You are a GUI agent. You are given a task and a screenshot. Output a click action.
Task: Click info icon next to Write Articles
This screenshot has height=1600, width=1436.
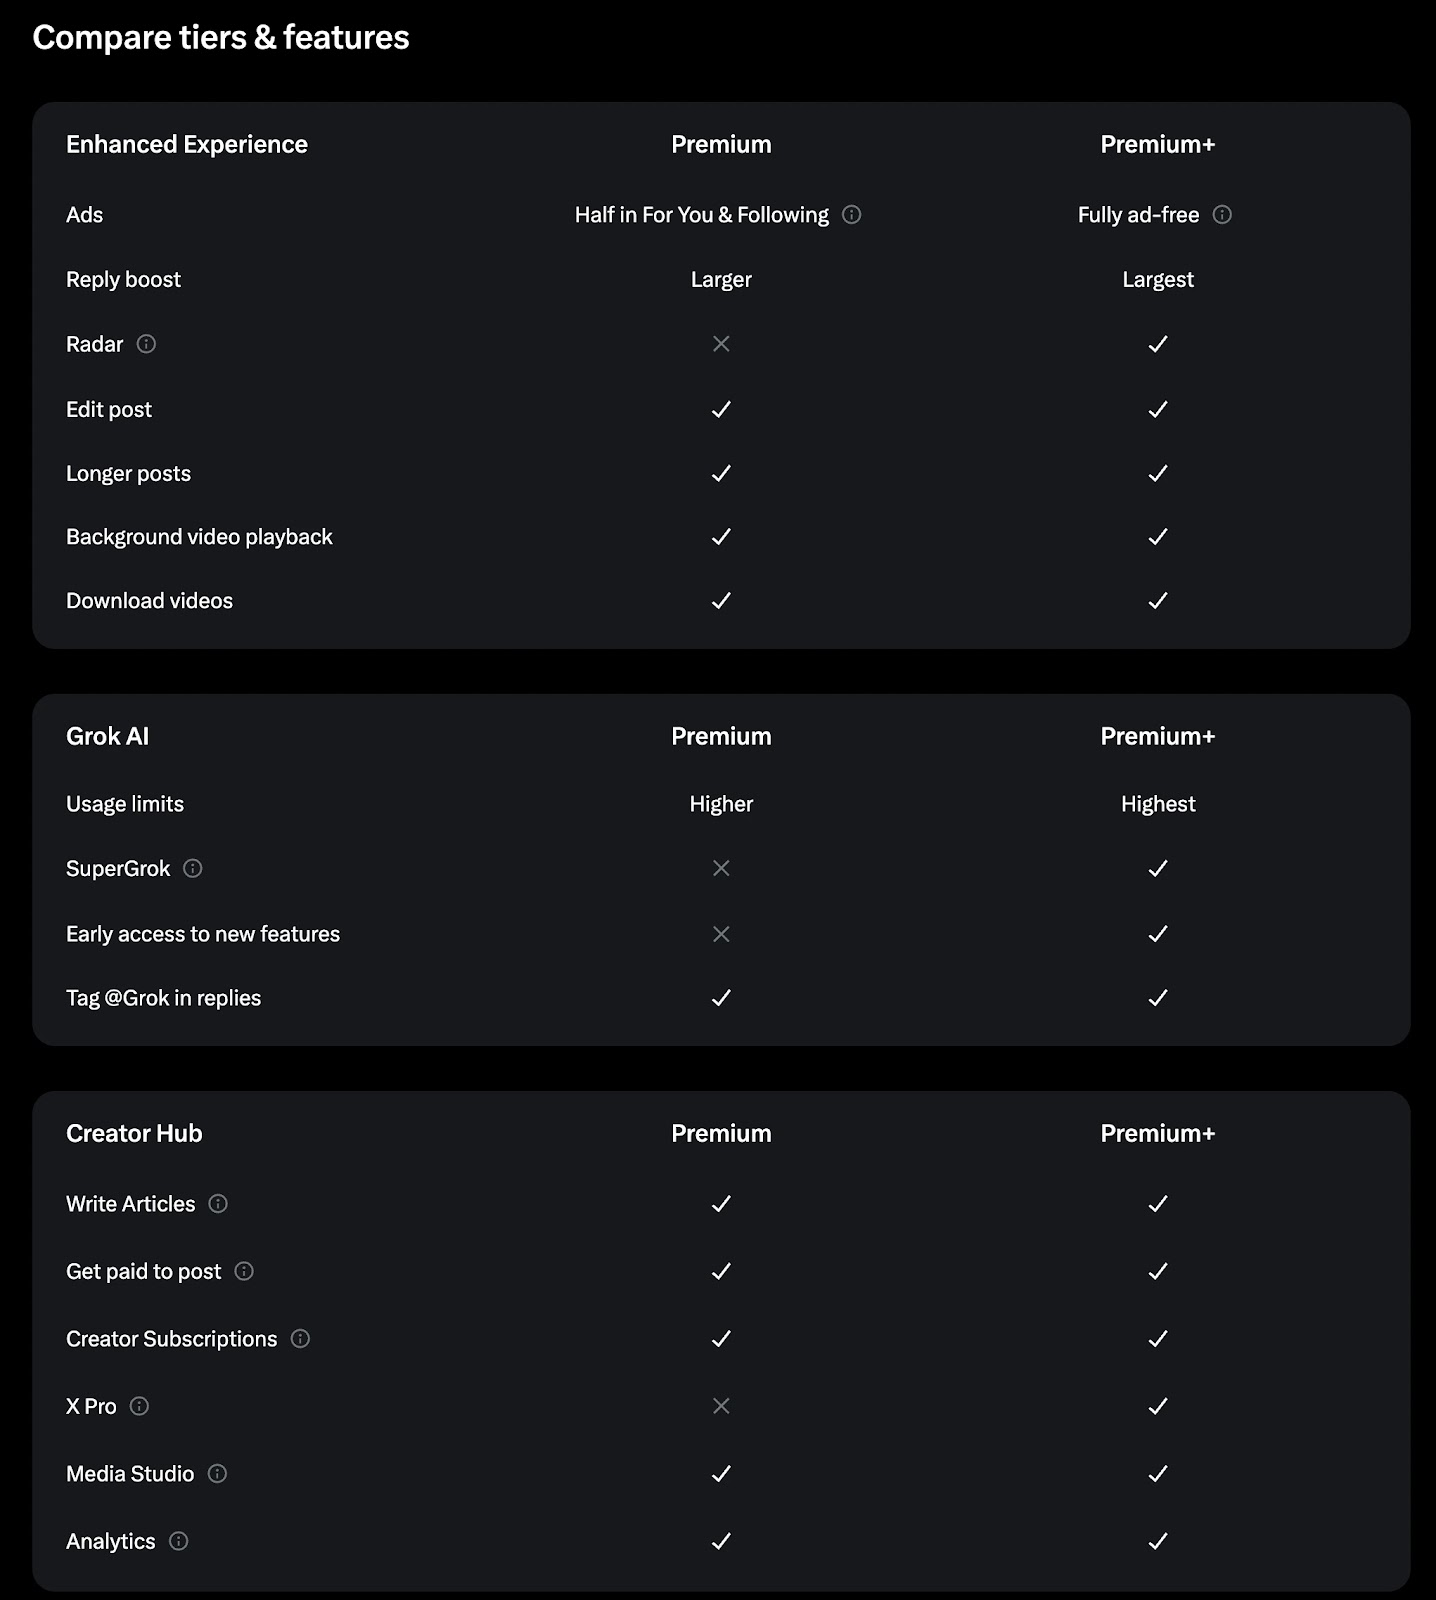pyautogui.click(x=218, y=1204)
